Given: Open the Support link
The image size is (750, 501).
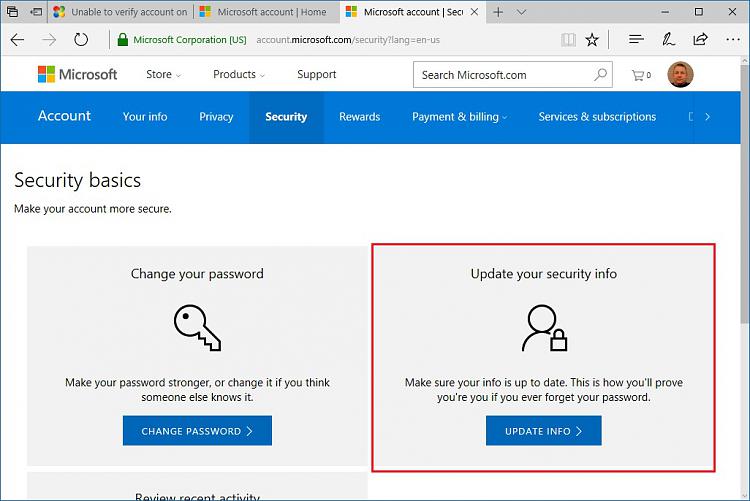Looking at the screenshot, I should 317,74.
